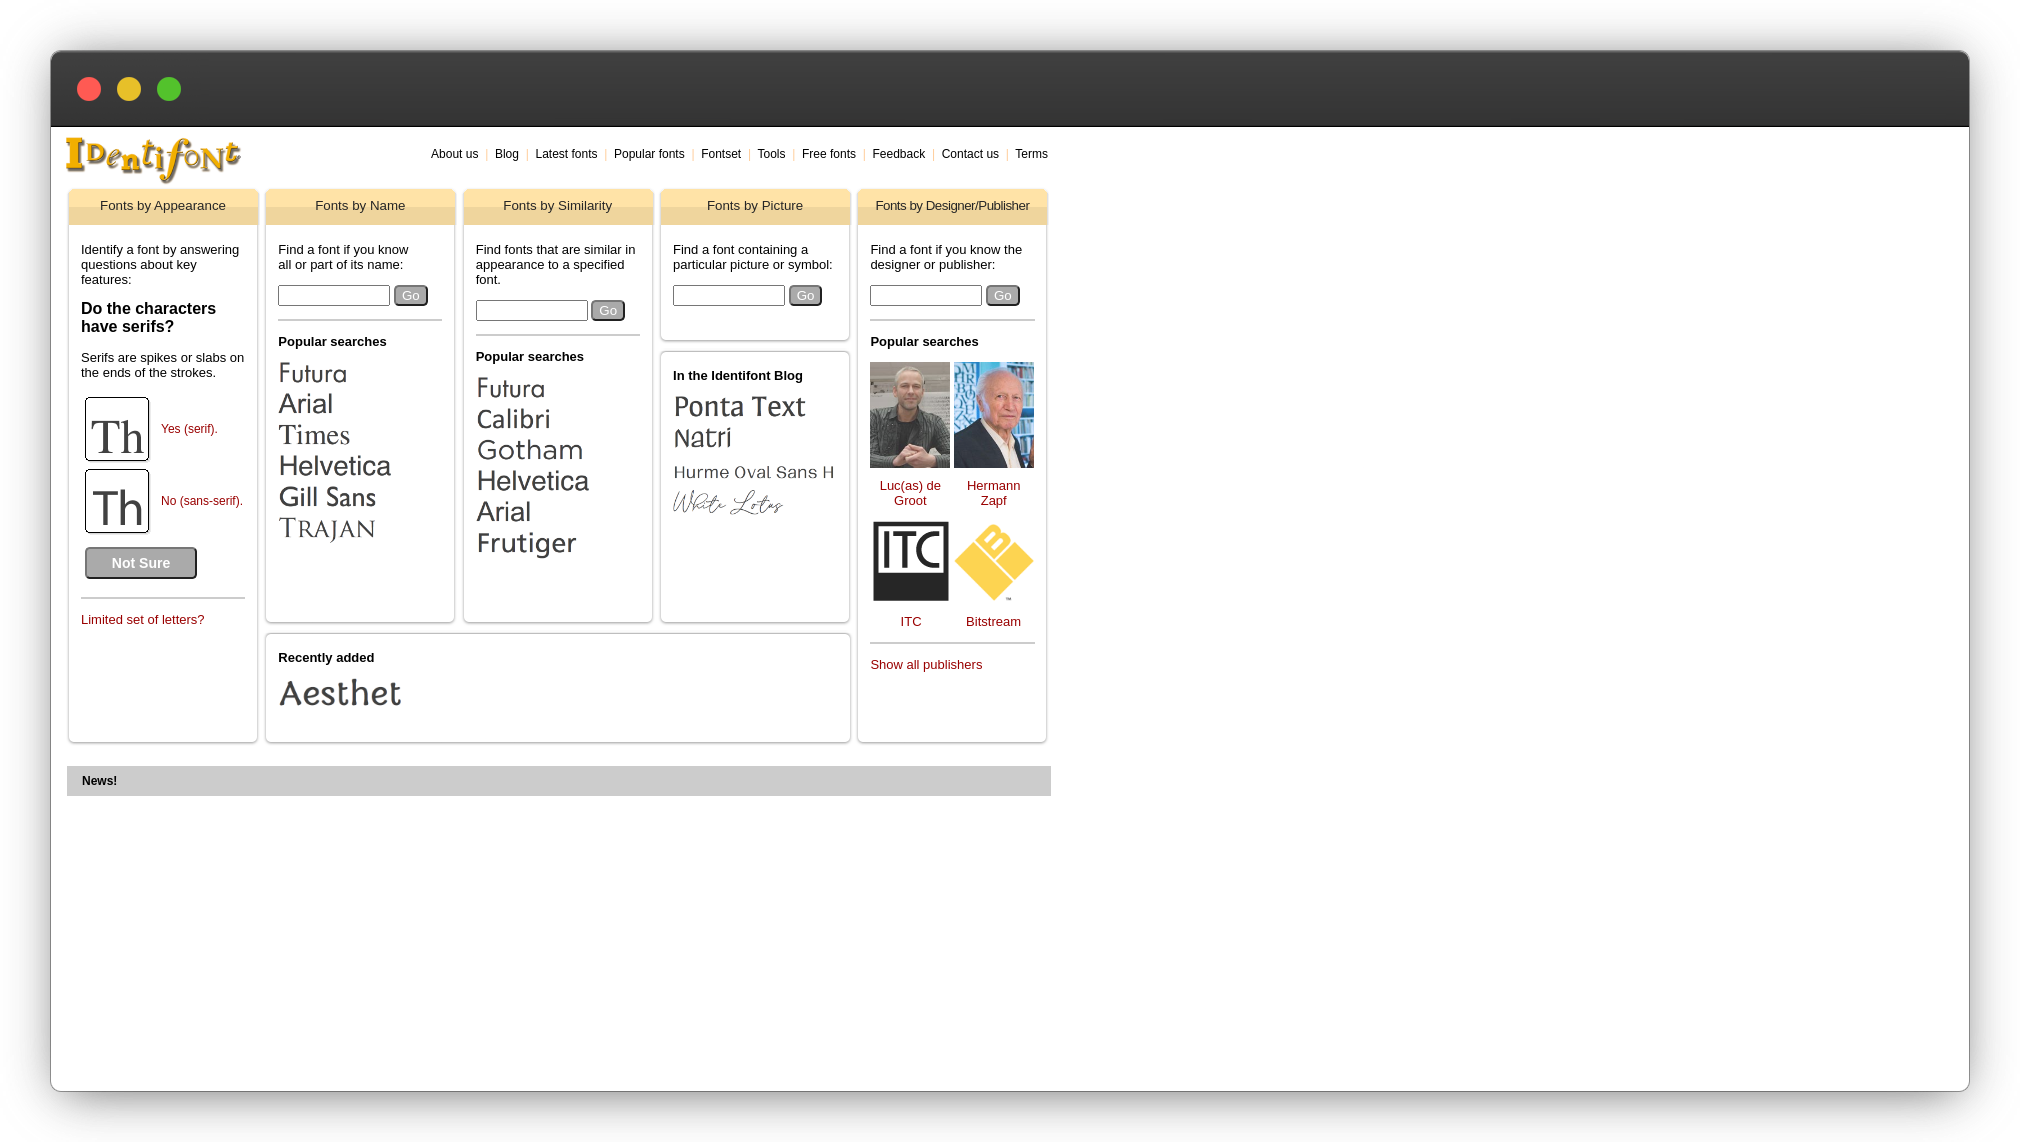Image resolution: width=2020 pixels, height=1142 pixels.
Task: Click the 'Limited set of letters?' link
Action: (x=142, y=620)
